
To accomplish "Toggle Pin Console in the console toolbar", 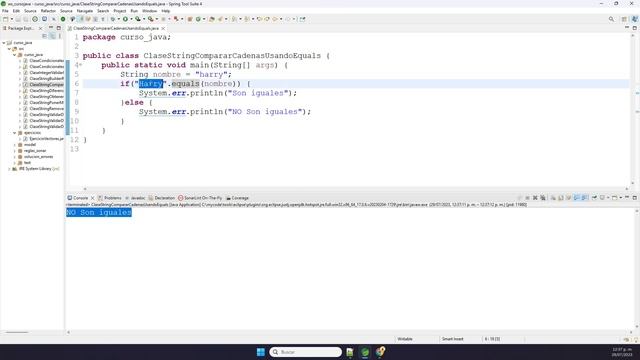I will [x=594, y=198].
